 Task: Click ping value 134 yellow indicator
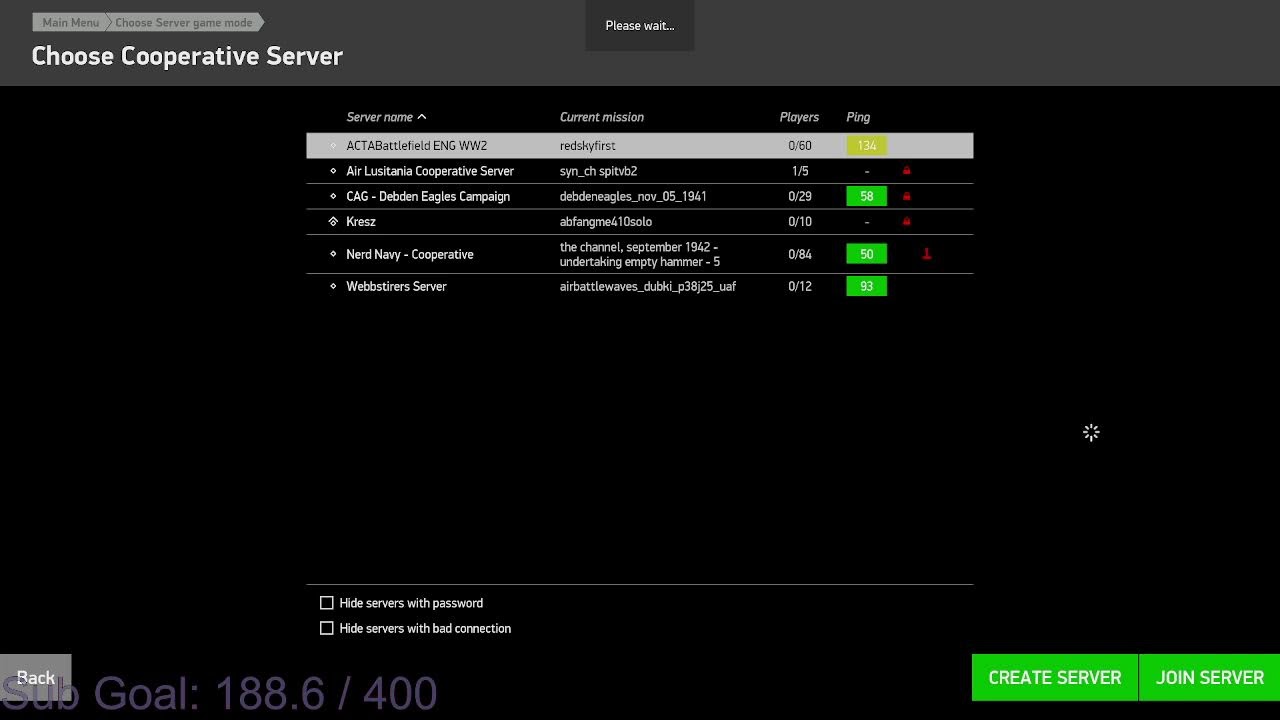[x=866, y=146]
